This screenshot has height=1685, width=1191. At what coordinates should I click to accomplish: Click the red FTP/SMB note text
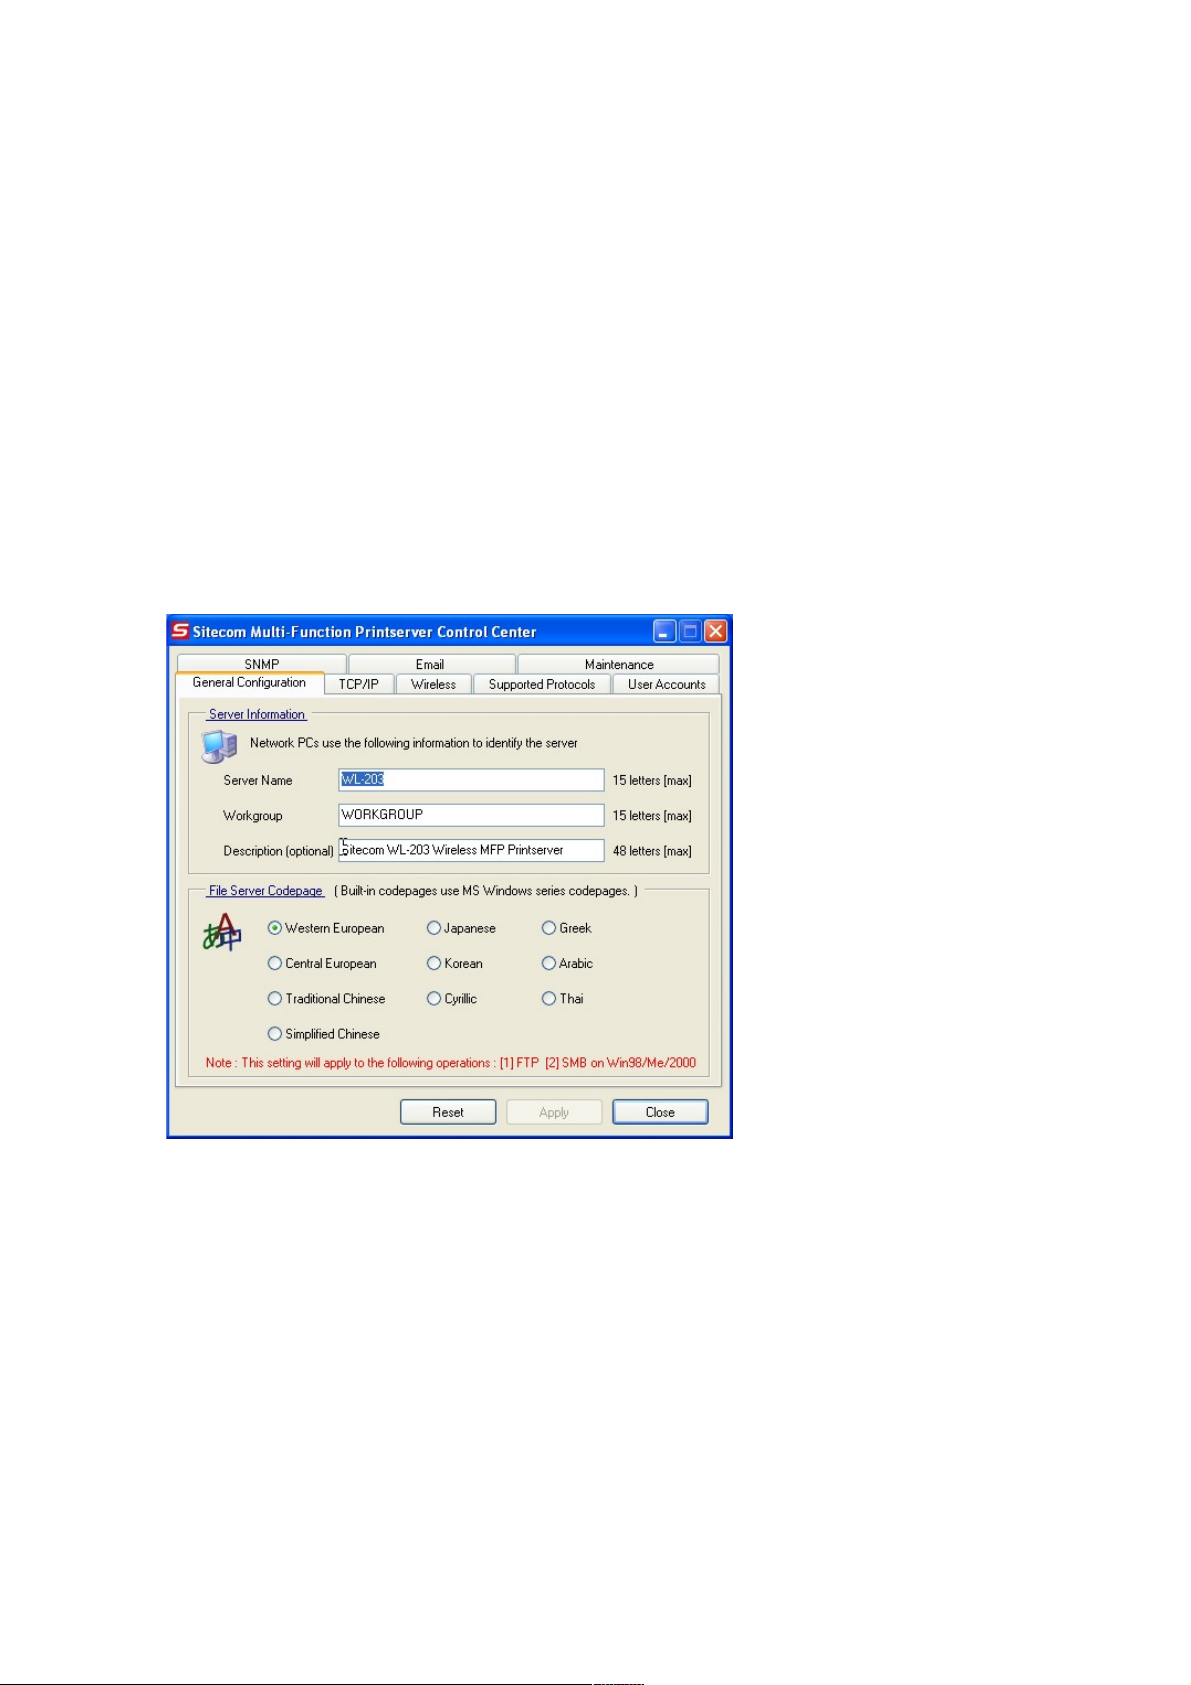(x=451, y=1062)
